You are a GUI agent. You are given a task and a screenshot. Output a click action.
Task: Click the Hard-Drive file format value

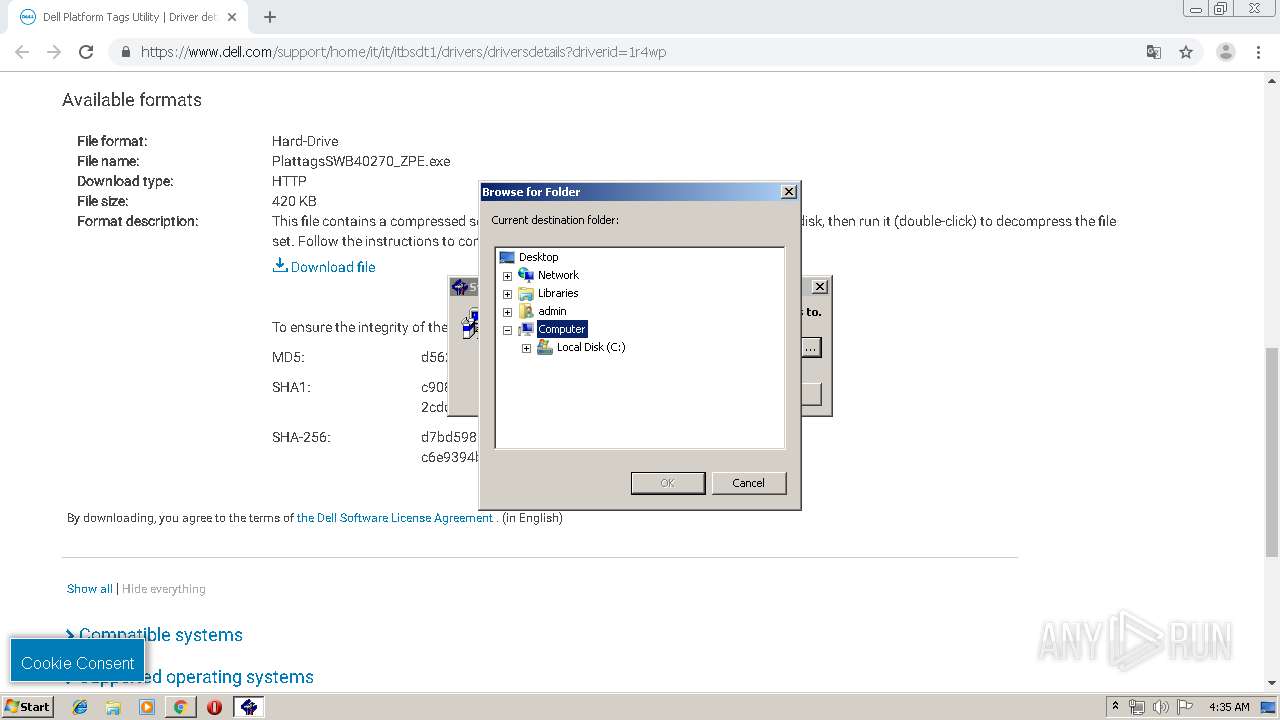click(305, 141)
